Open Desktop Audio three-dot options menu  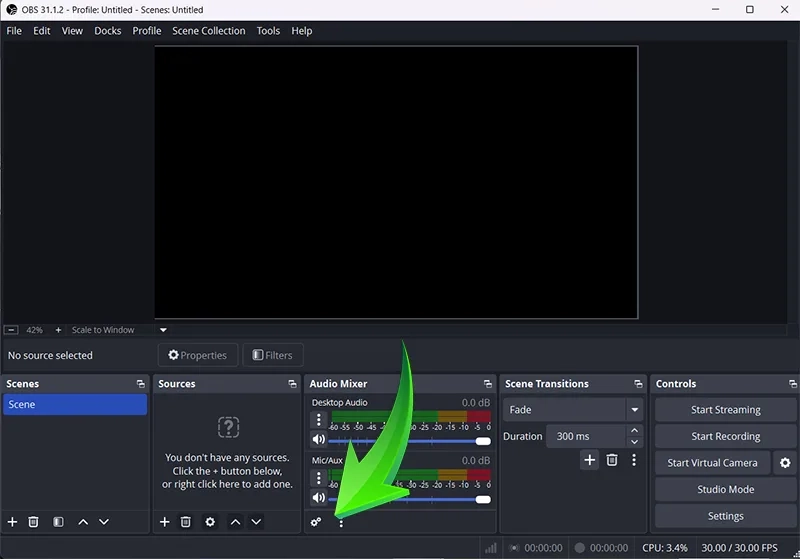click(x=318, y=420)
